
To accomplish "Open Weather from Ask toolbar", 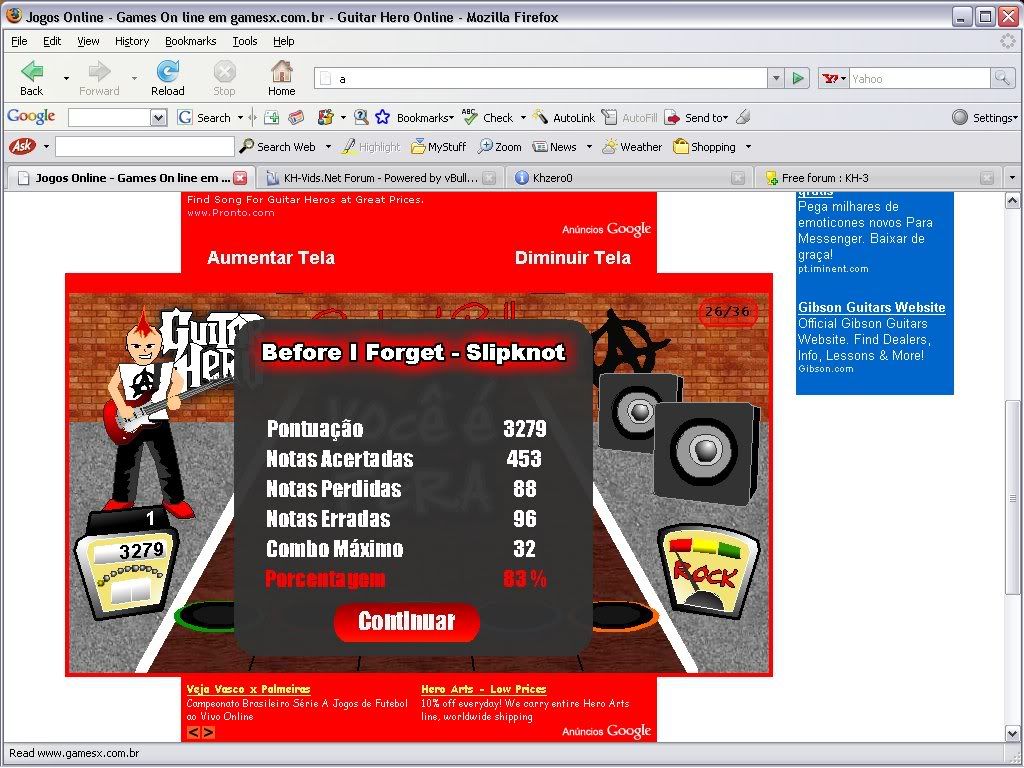I will 632,147.
